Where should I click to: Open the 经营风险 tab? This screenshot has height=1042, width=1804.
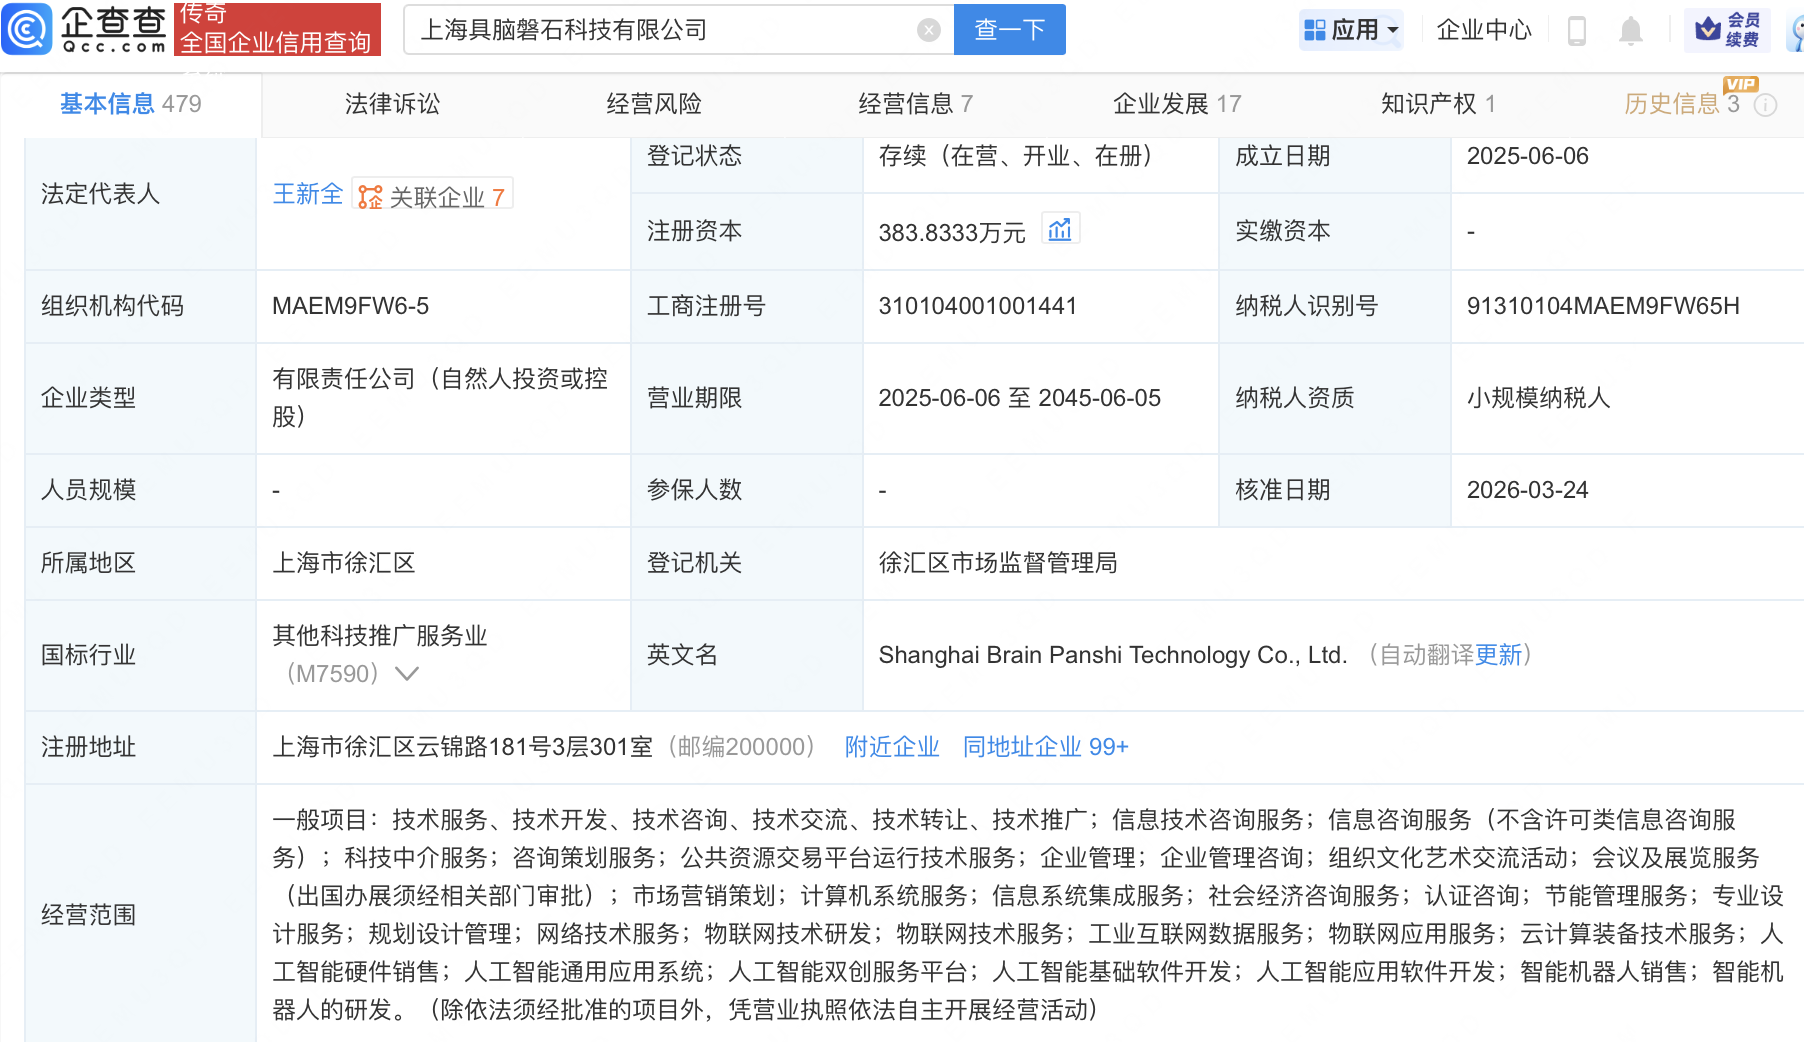coord(654,104)
